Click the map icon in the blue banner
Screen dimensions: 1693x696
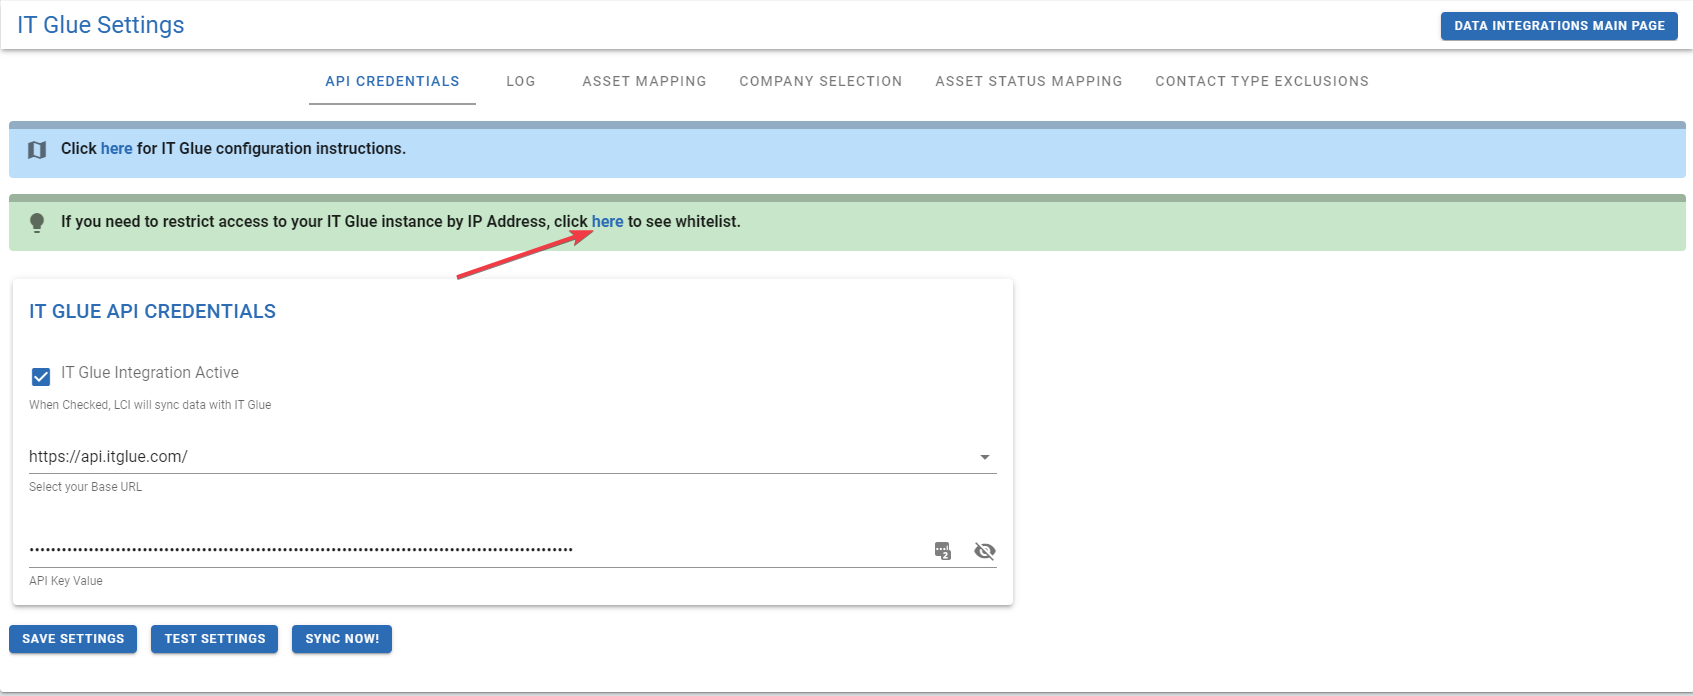pos(37,150)
